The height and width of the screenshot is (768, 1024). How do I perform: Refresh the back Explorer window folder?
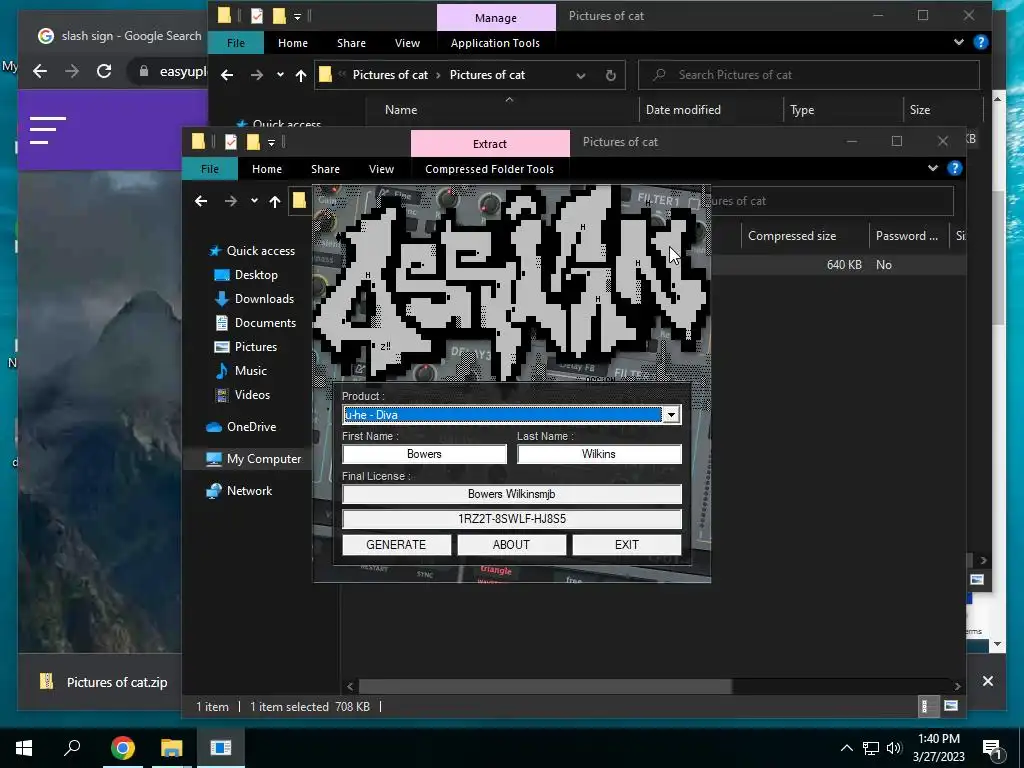tap(611, 75)
